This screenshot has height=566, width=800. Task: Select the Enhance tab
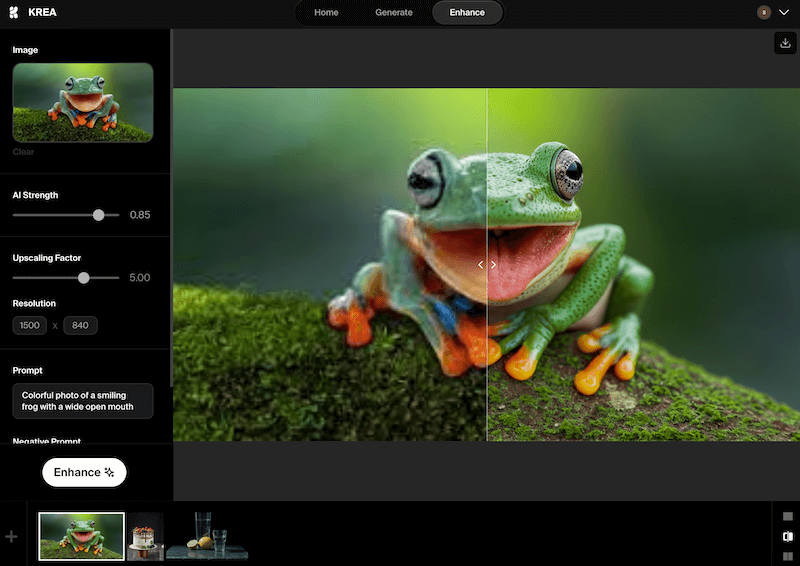[x=467, y=13]
